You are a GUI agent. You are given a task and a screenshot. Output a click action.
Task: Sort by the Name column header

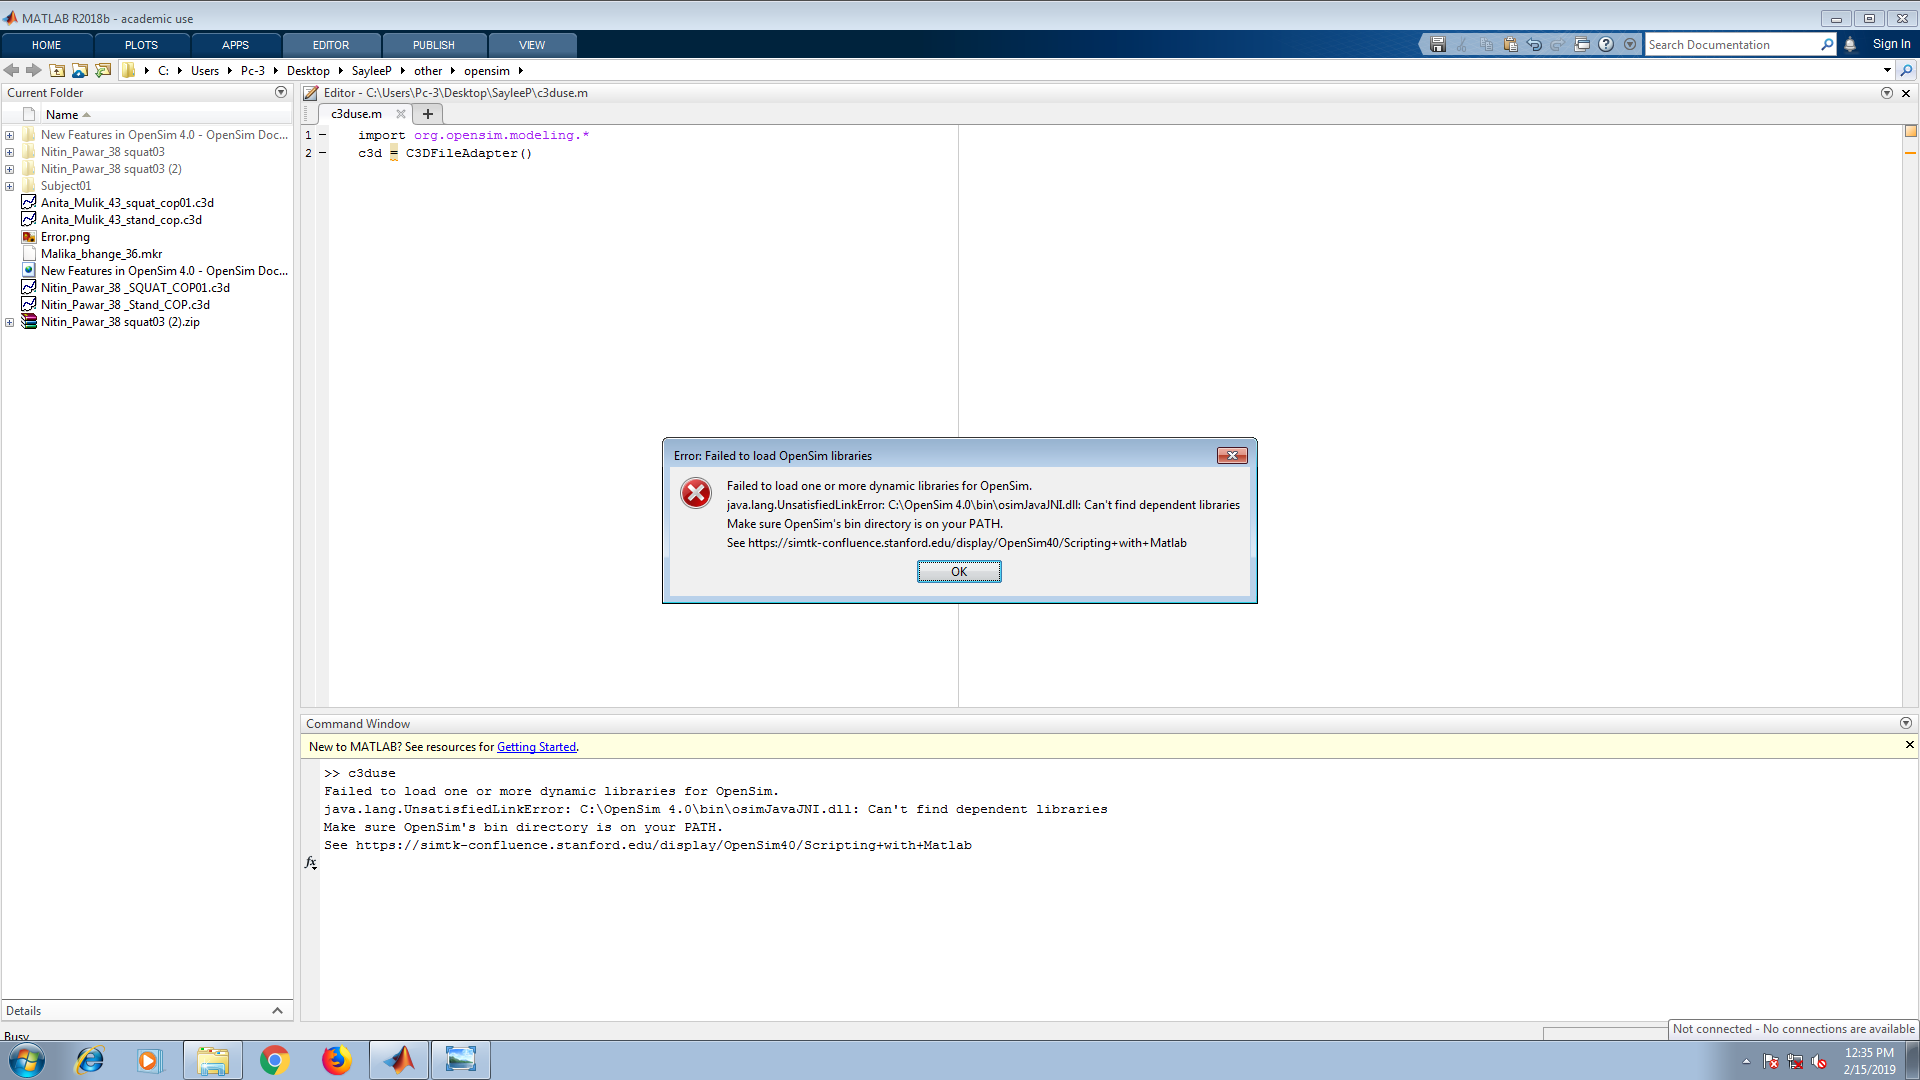(x=62, y=115)
